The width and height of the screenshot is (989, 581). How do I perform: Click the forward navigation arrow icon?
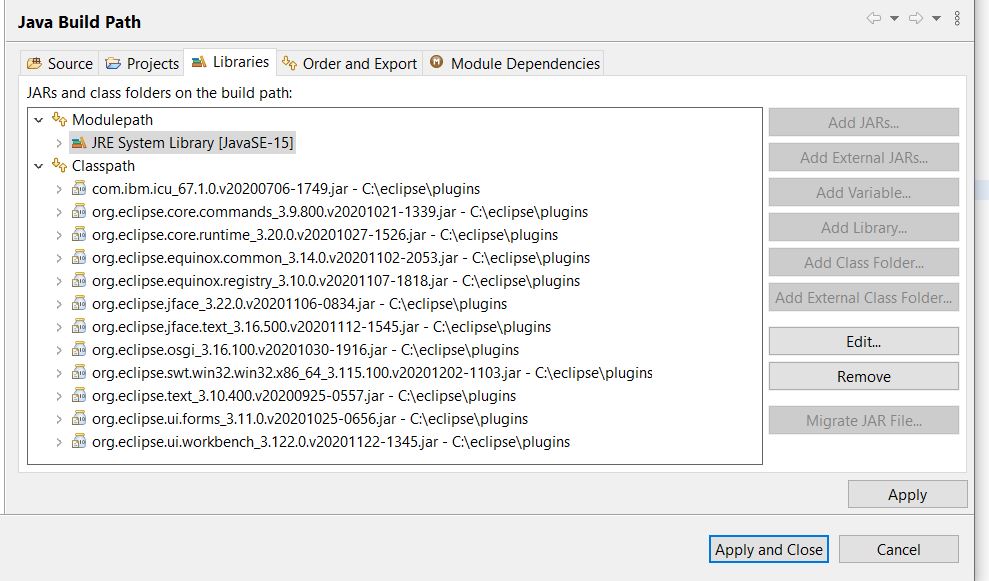point(915,18)
